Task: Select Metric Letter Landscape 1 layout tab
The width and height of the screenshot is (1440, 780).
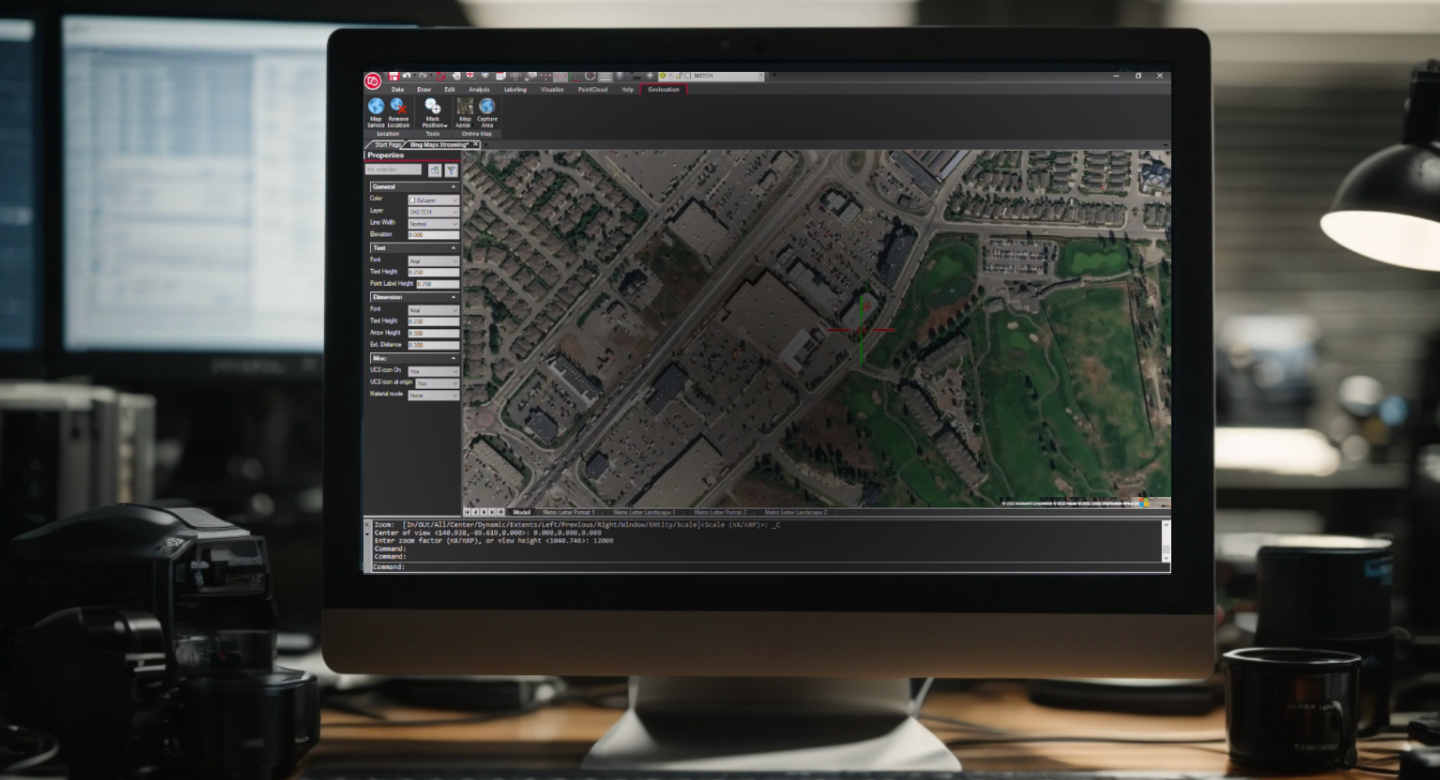Action: click(645, 511)
